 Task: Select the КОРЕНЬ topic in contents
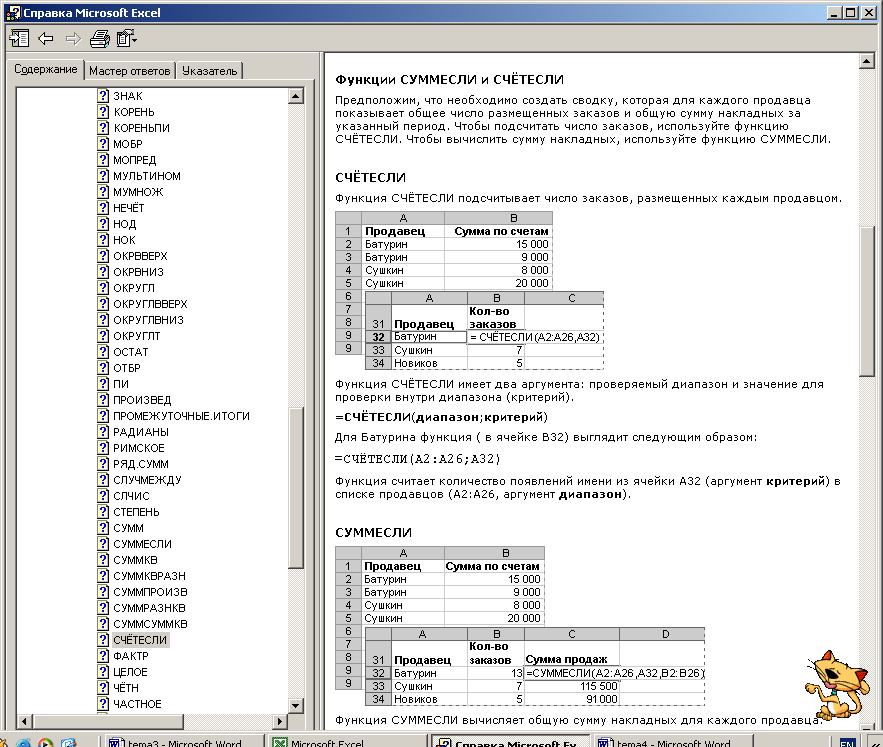tap(134, 112)
